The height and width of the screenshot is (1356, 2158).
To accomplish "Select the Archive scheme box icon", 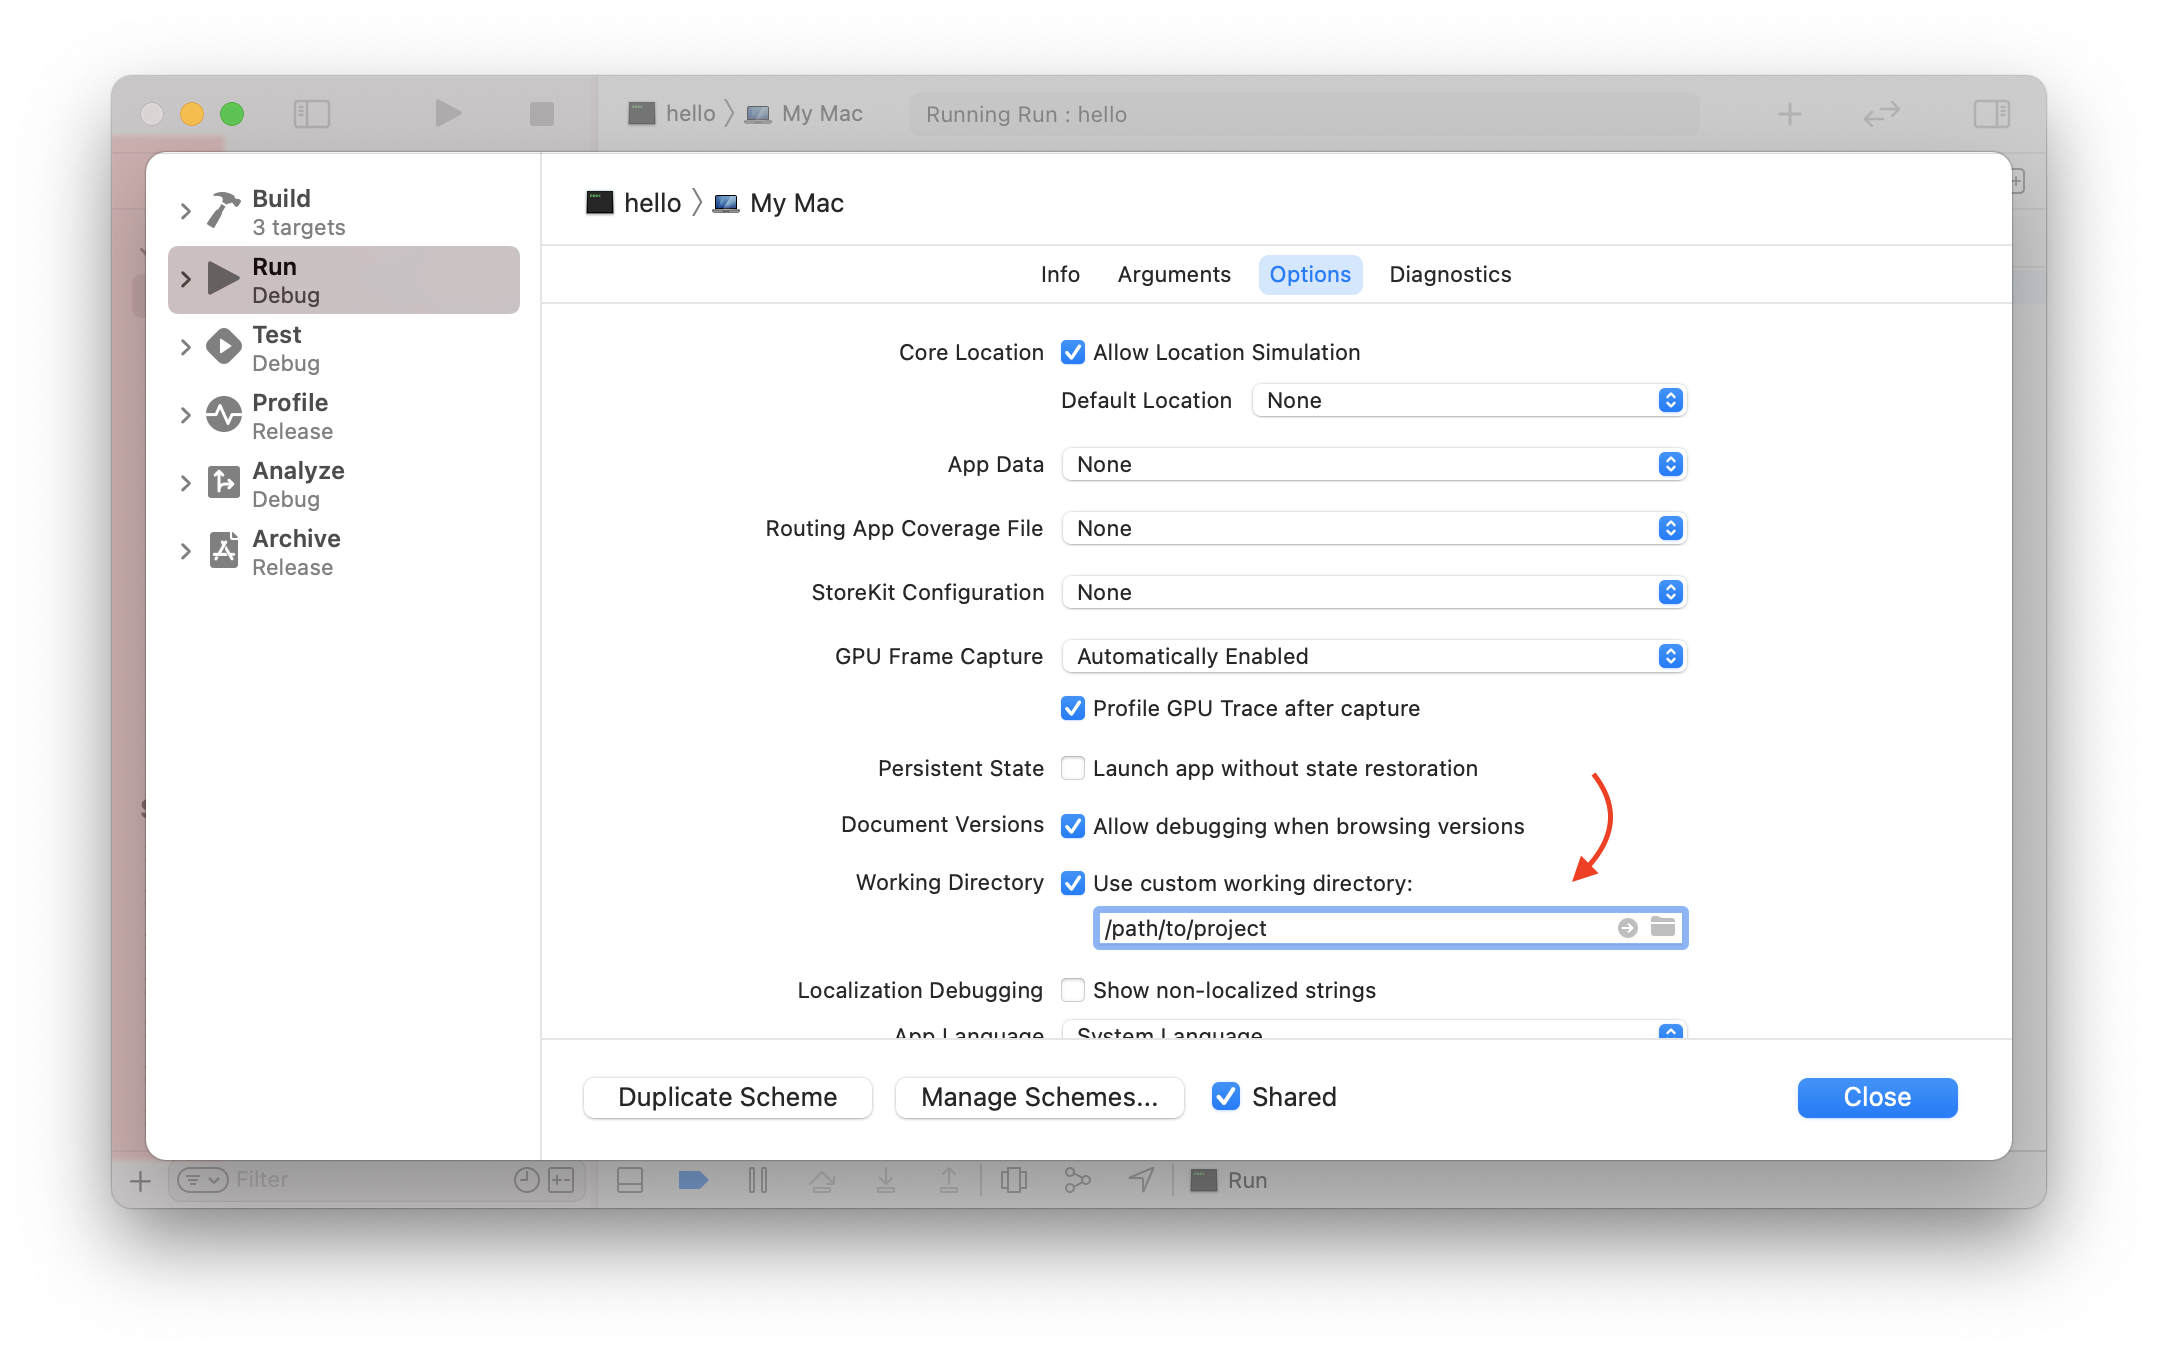I will pyautogui.click(x=222, y=551).
